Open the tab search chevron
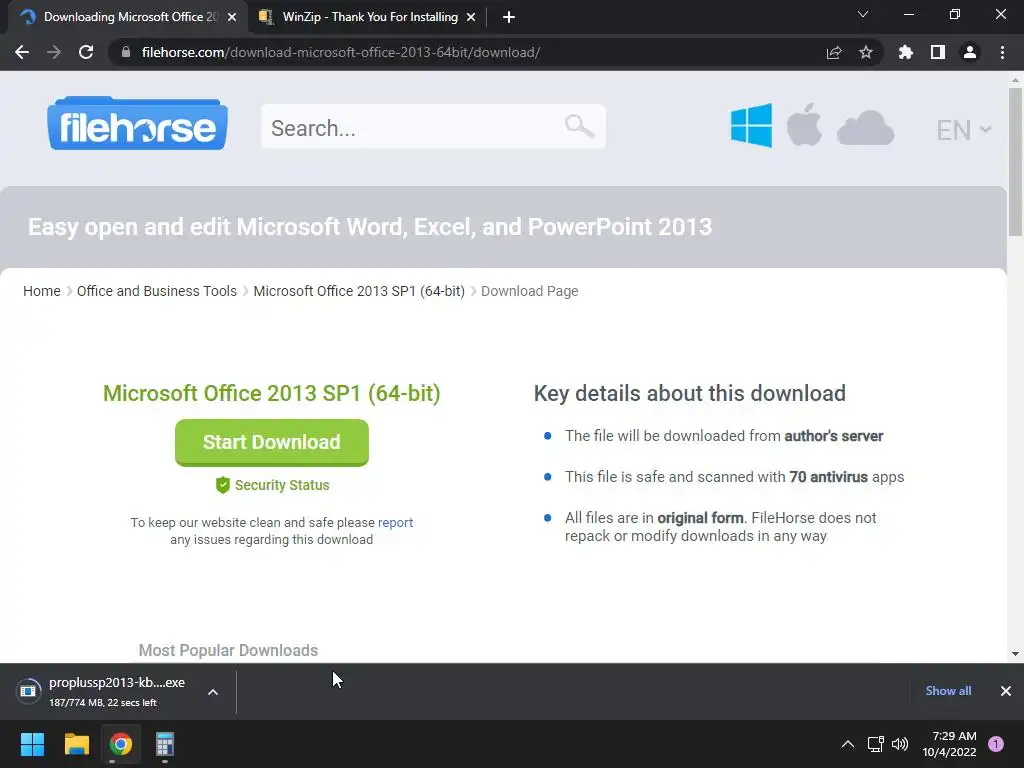This screenshot has width=1024, height=768. pos(863,14)
